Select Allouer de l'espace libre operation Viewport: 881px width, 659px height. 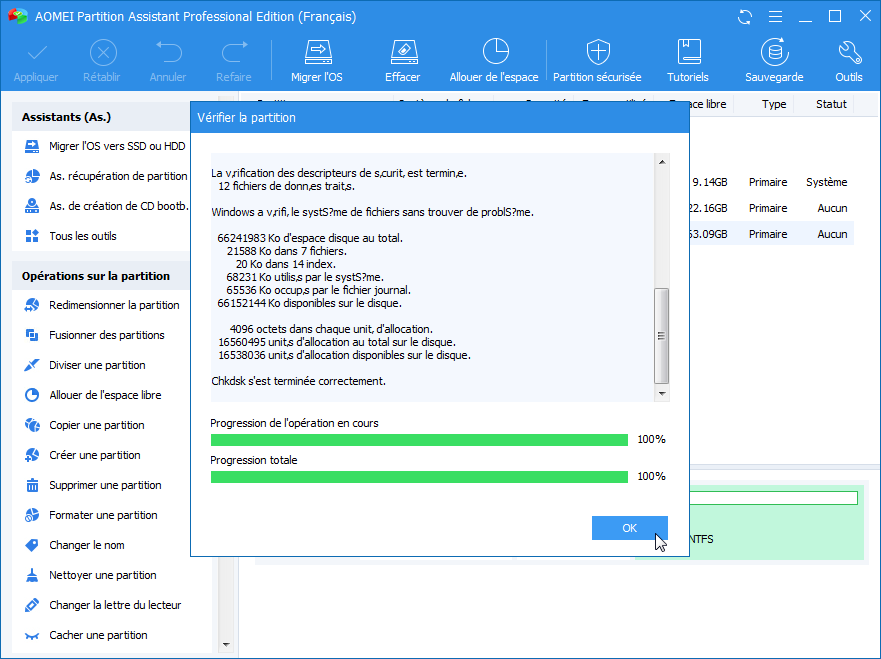coord(93,395)
